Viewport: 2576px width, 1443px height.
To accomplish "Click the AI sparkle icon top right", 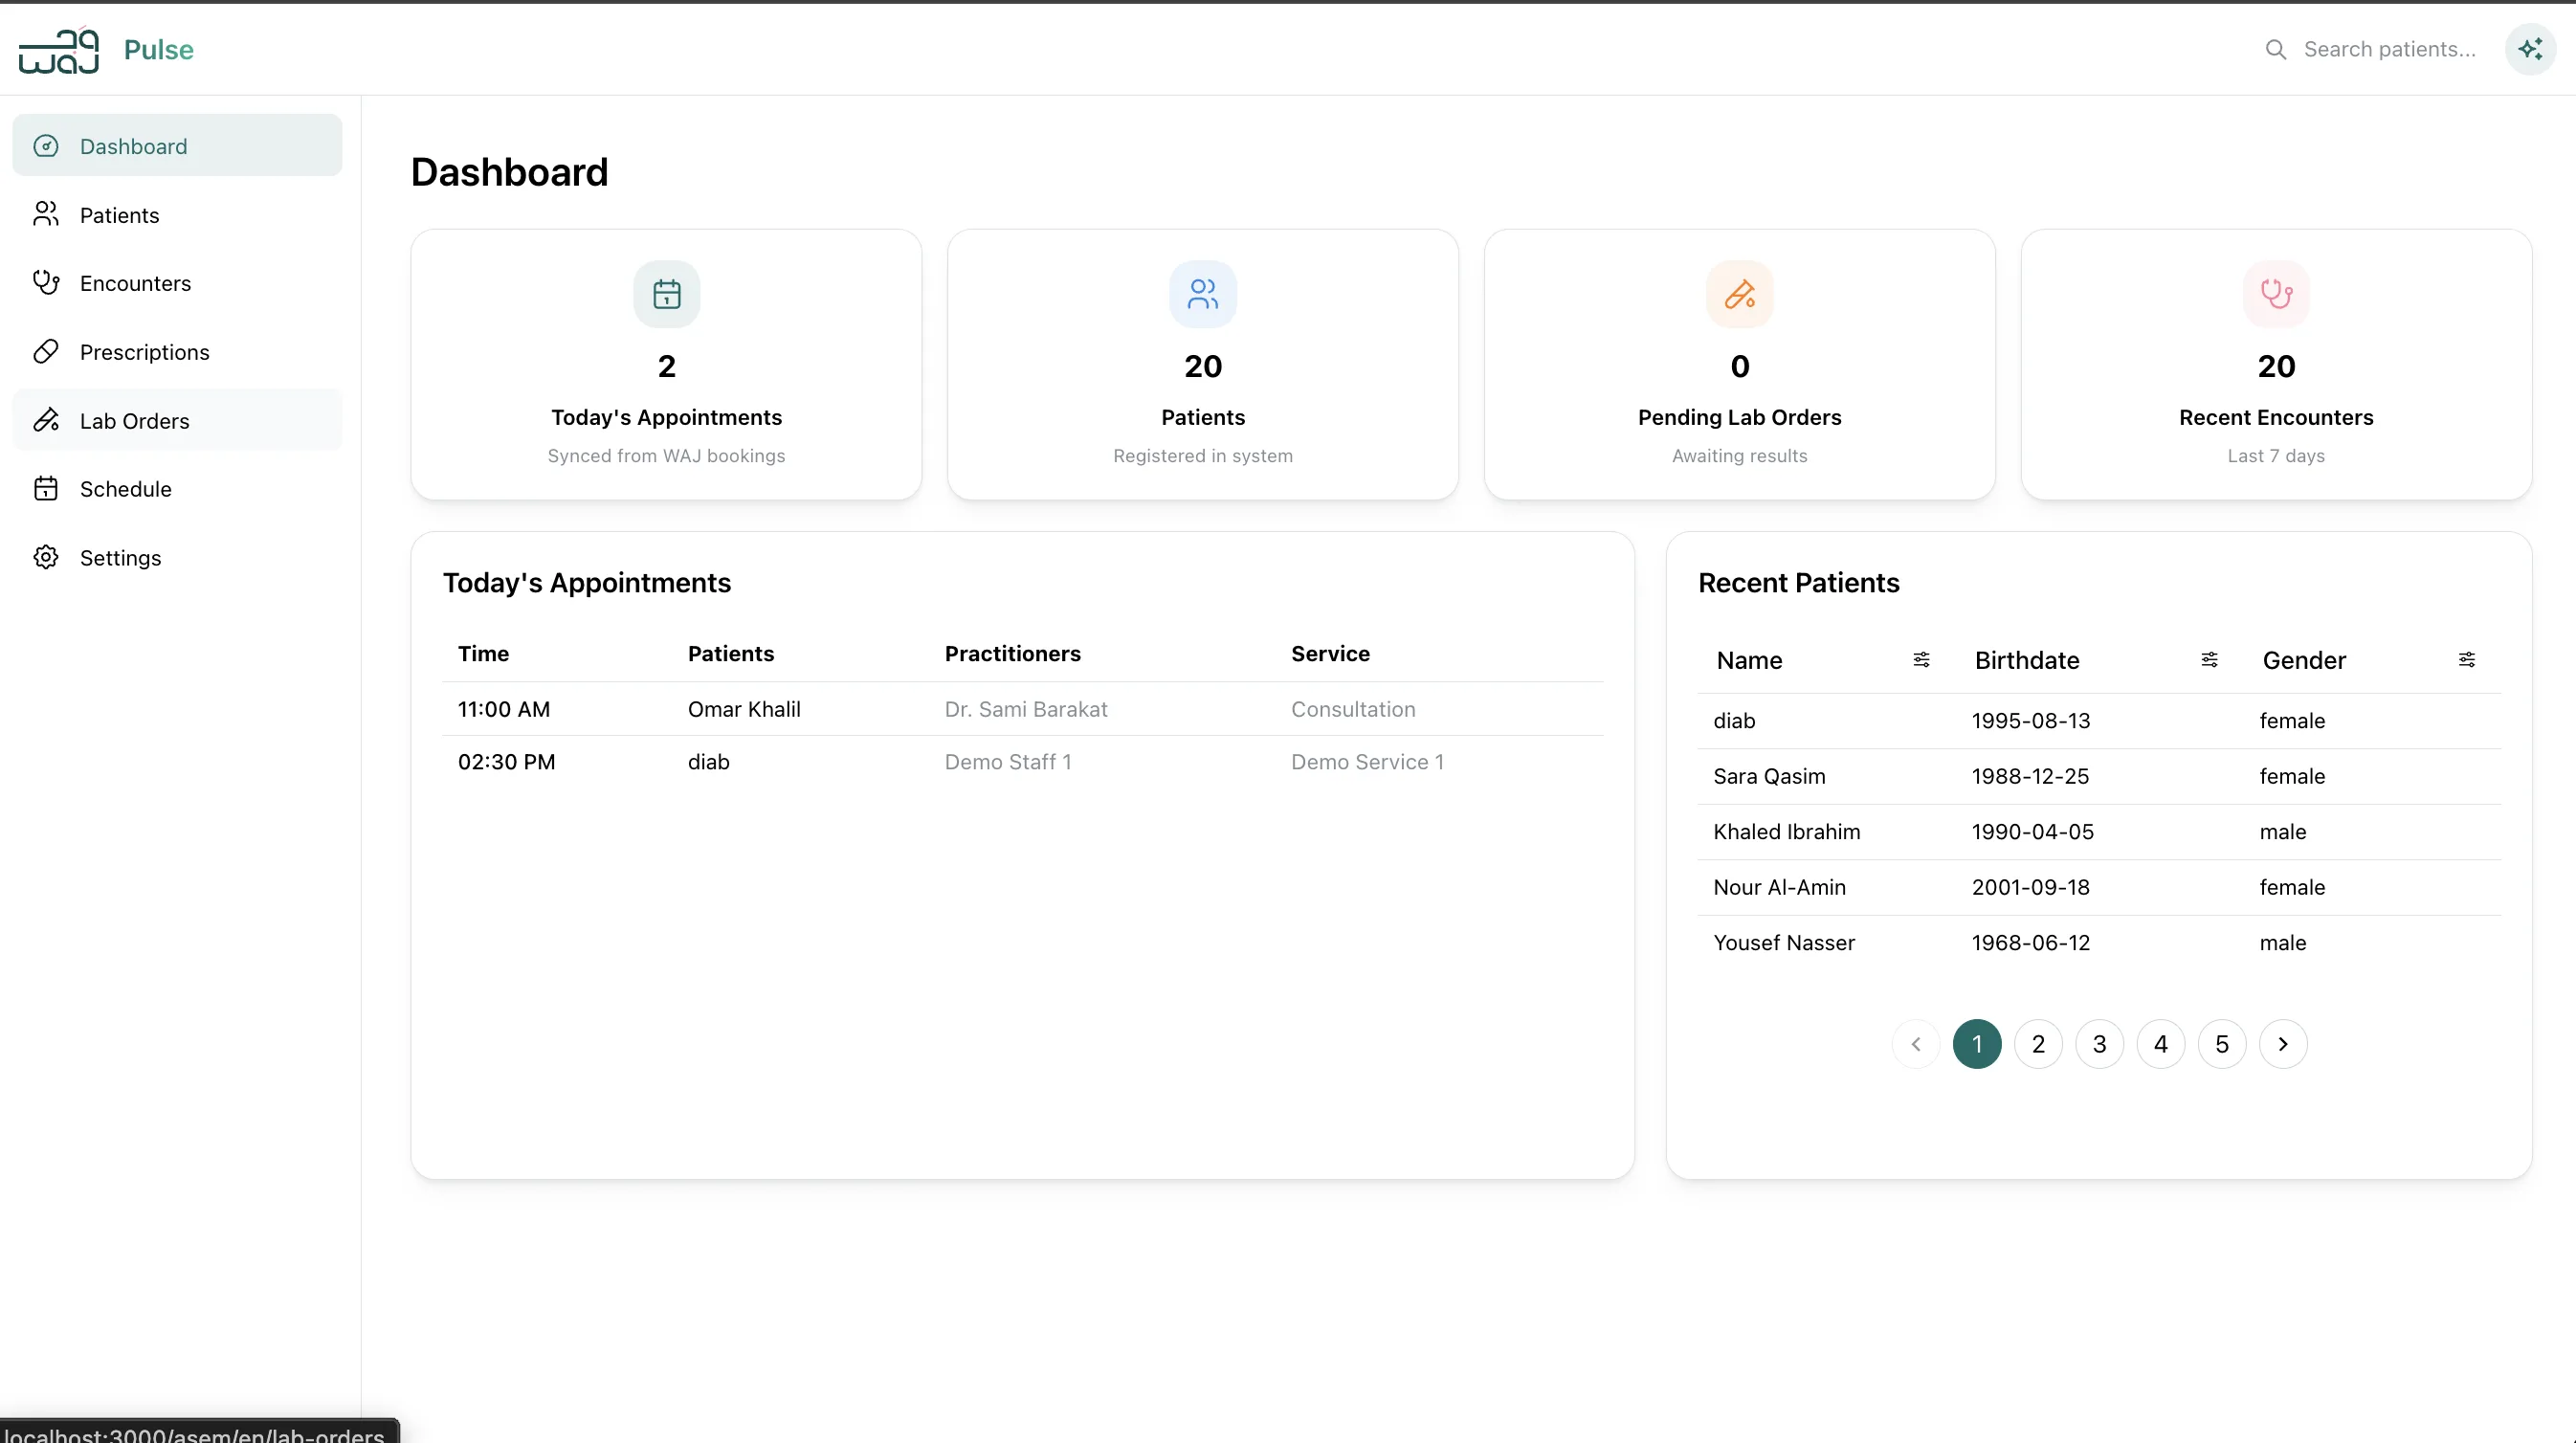I will coord(2530,49).
